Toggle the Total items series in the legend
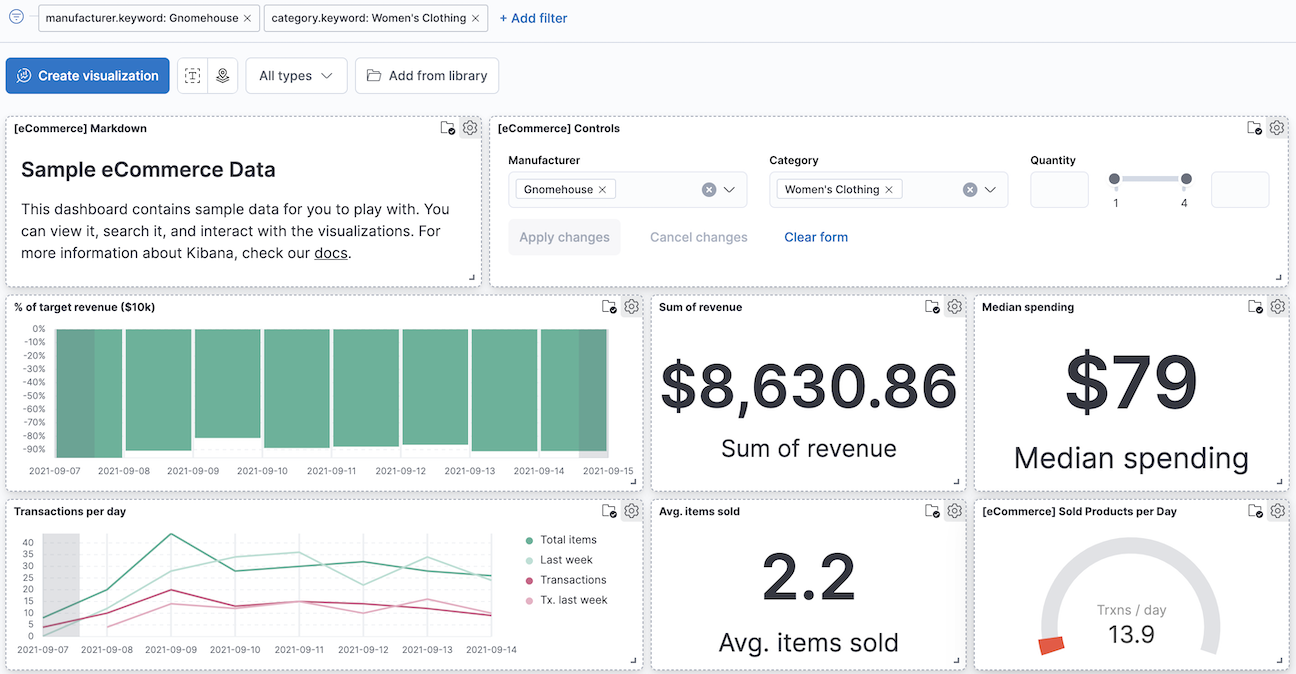Screen dimensions: 1296x674 (570, 539)
